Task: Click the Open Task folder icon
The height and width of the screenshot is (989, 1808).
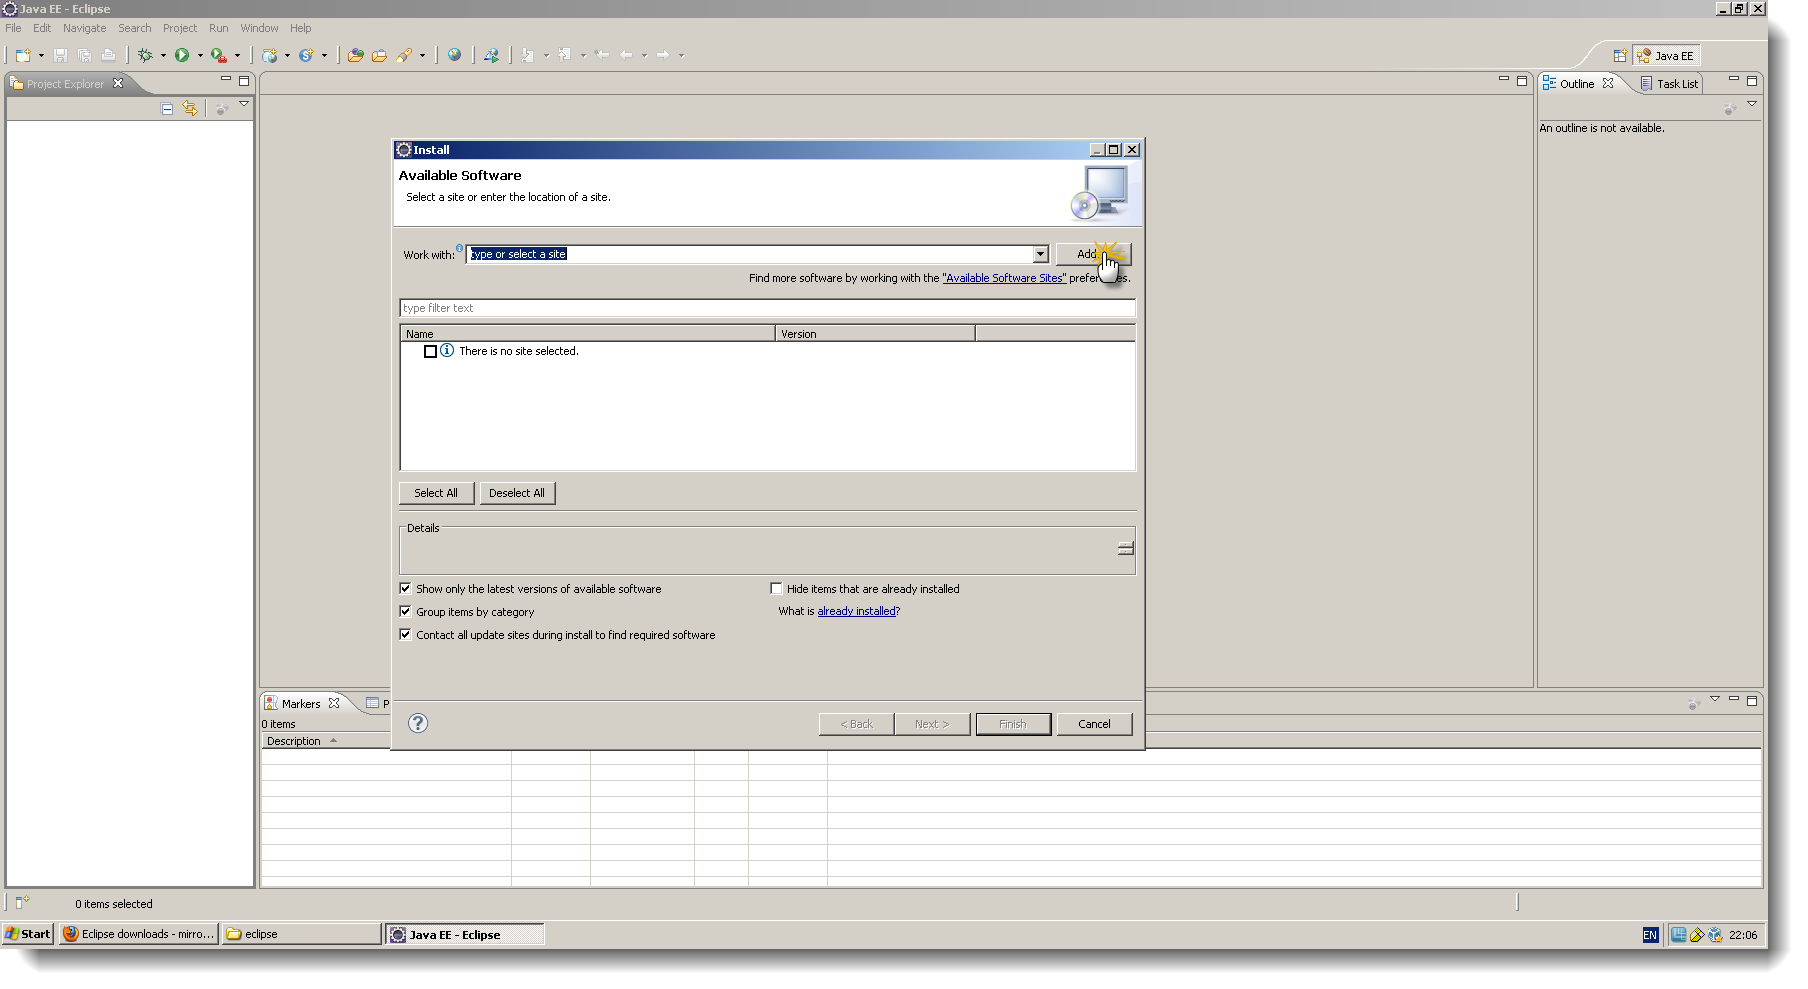Action: [379, 55]
